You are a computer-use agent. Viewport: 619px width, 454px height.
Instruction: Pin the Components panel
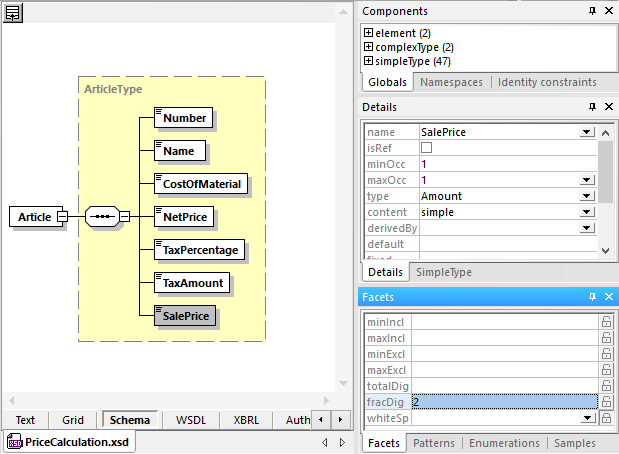click(x=592, y=11)
